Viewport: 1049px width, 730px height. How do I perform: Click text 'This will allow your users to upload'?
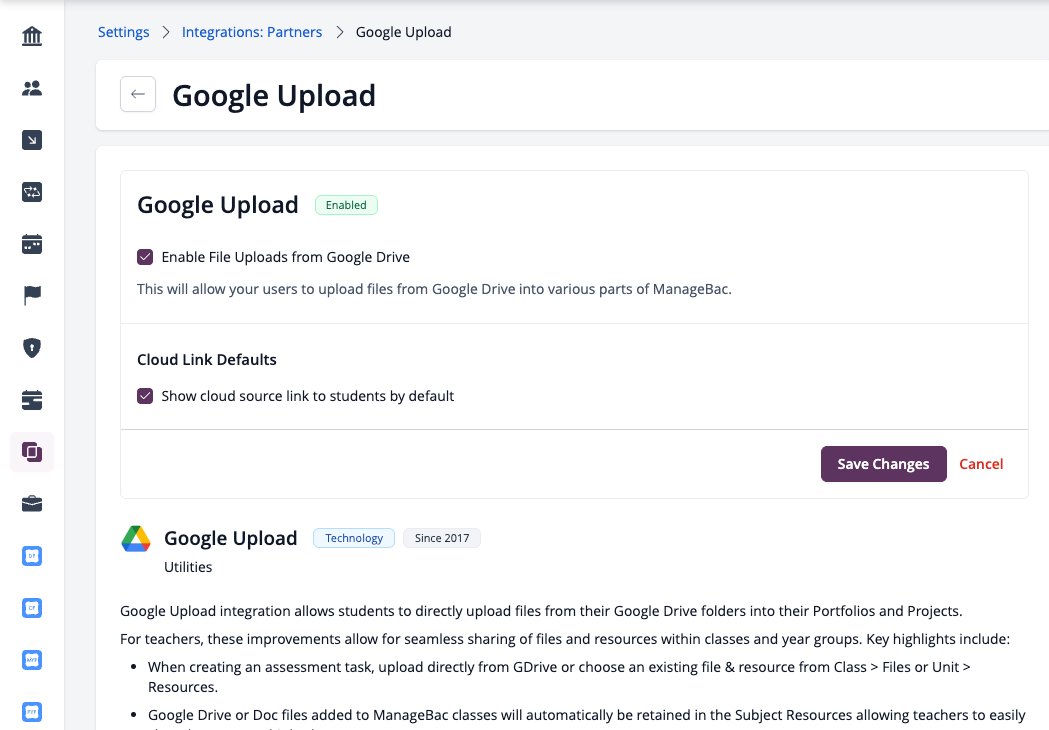(250, 289)
